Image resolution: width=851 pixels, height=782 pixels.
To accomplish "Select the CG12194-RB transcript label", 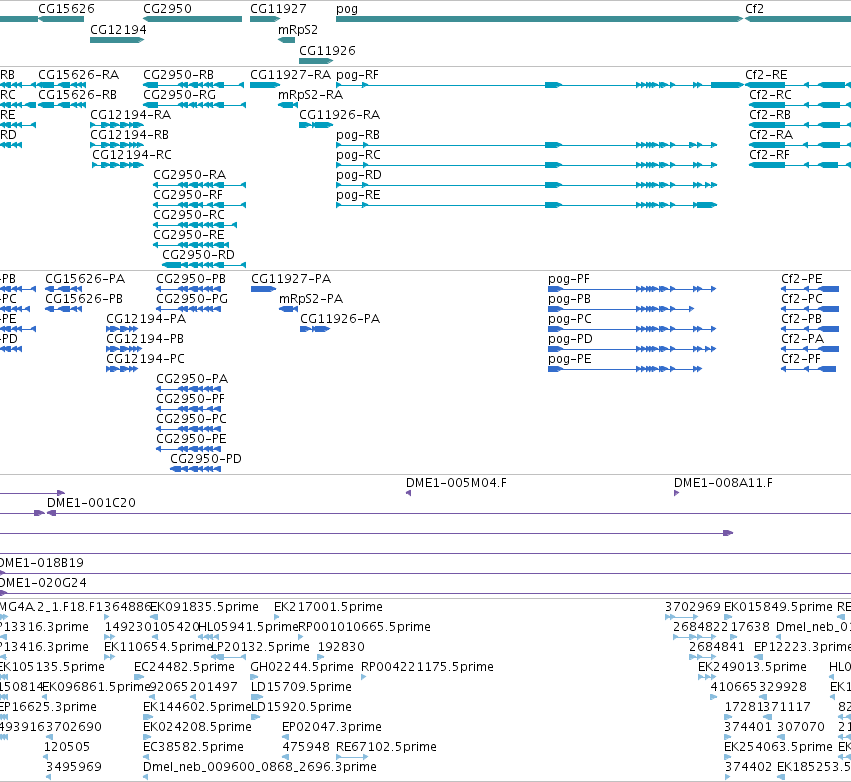I will click(130, 135).
